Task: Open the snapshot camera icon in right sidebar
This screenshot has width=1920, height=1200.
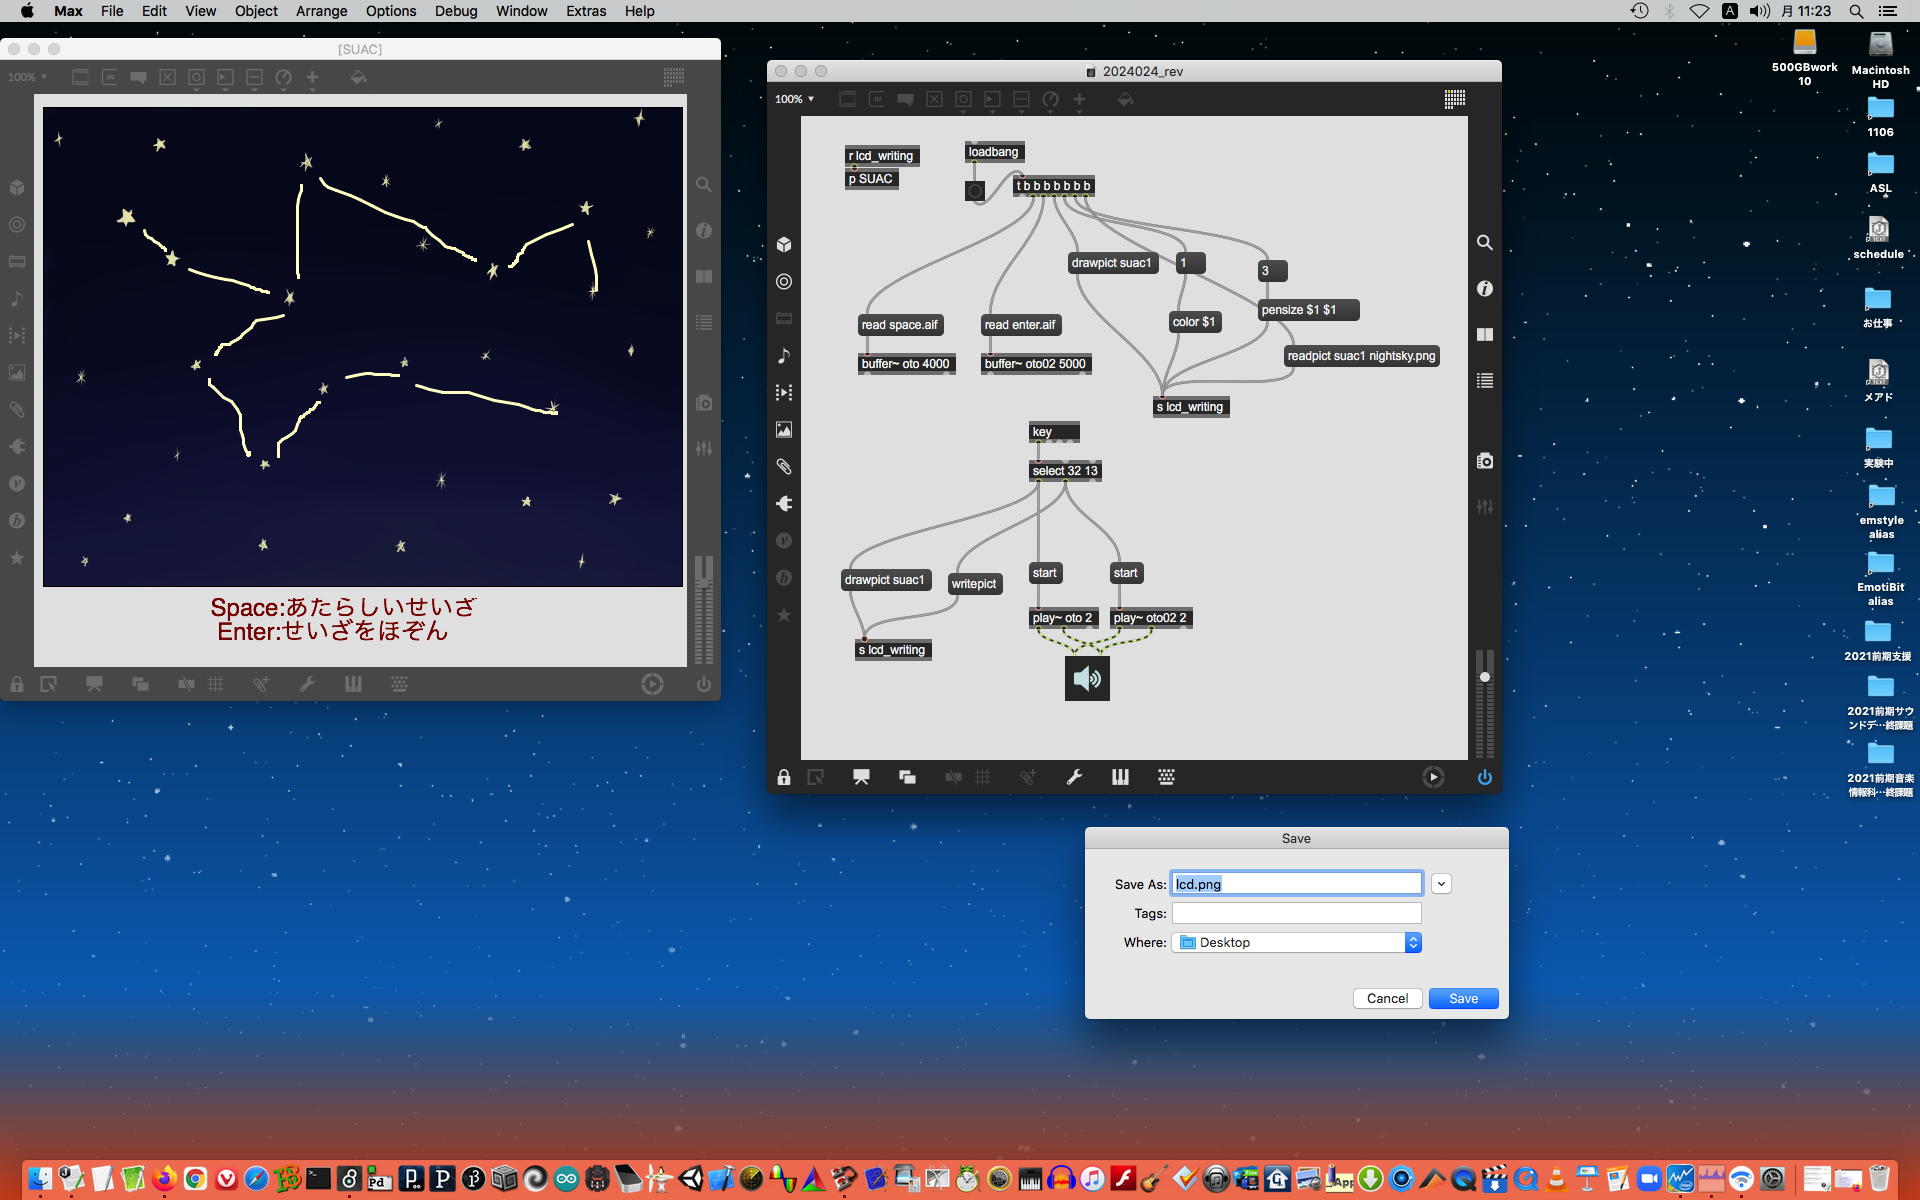Action: 1485,461
